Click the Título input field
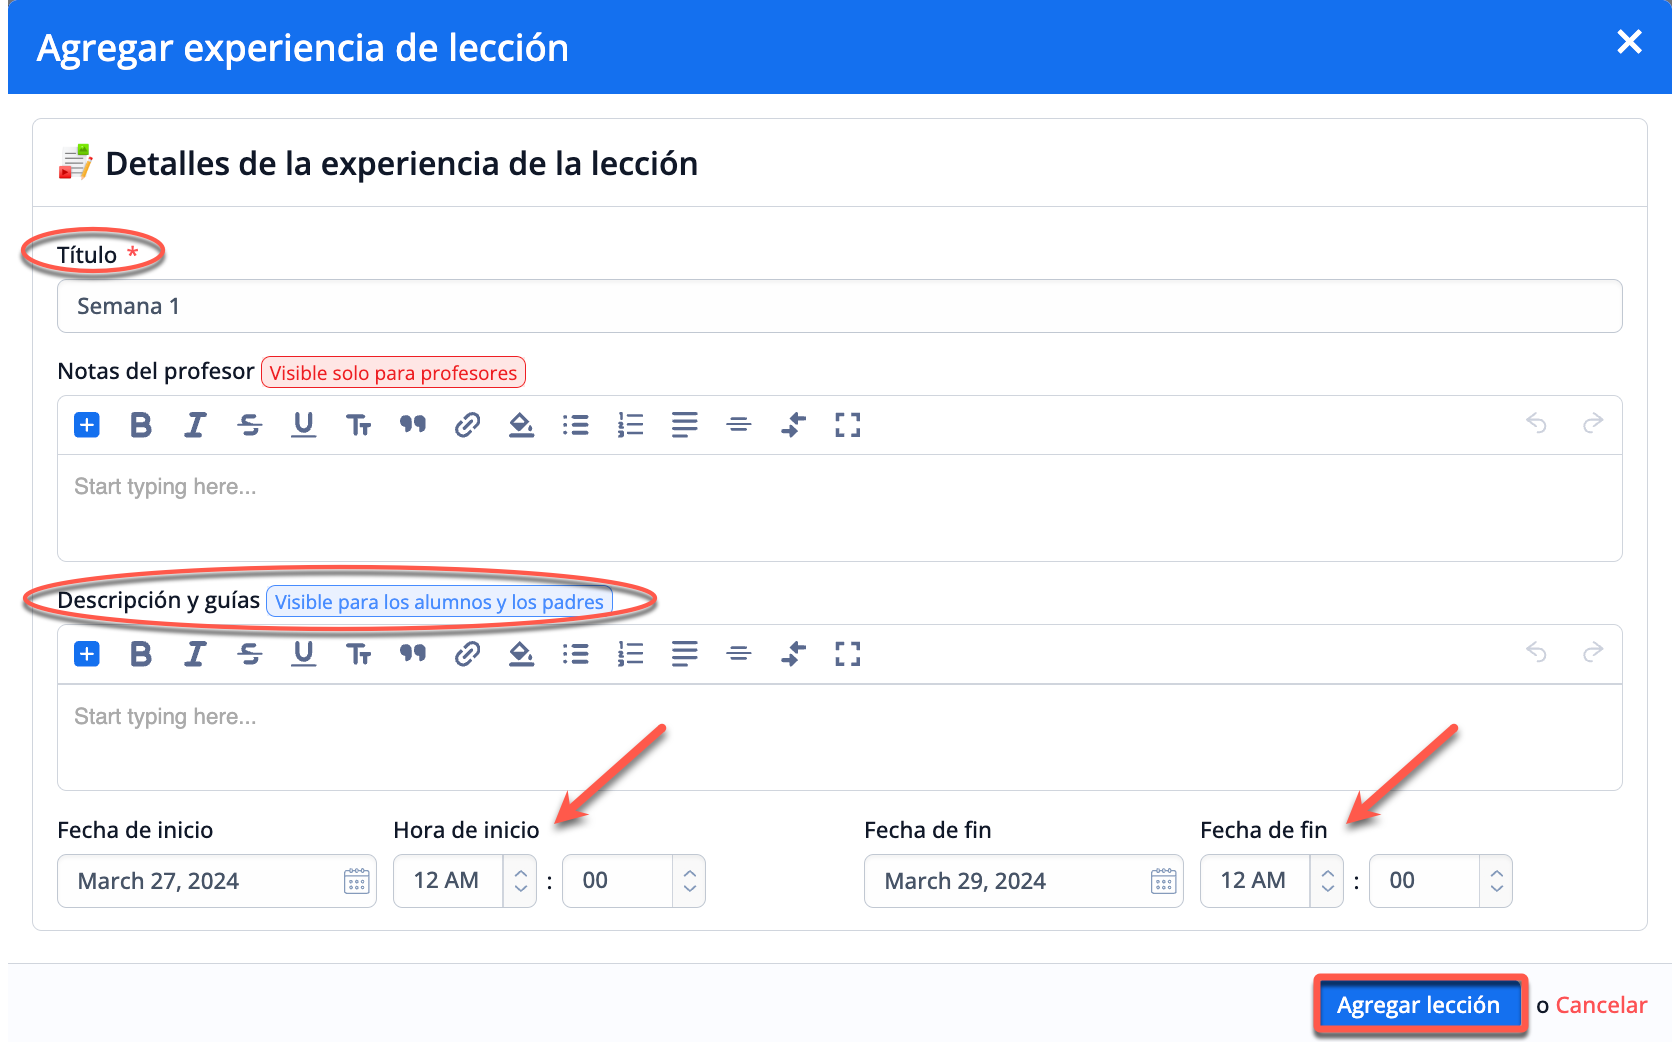Screen dimensions: 1680x1042 [839, 306]
